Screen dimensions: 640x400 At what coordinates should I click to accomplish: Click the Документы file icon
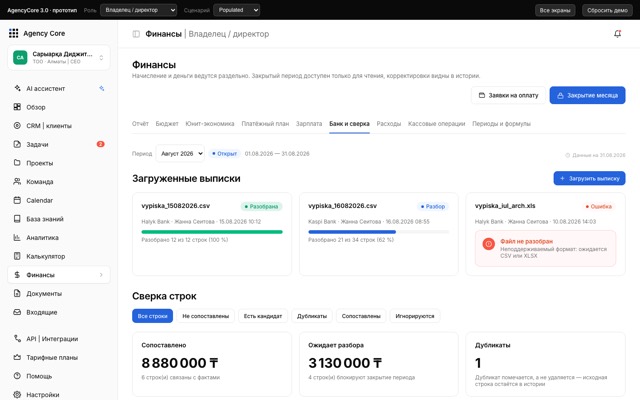(x=17, y=293)
